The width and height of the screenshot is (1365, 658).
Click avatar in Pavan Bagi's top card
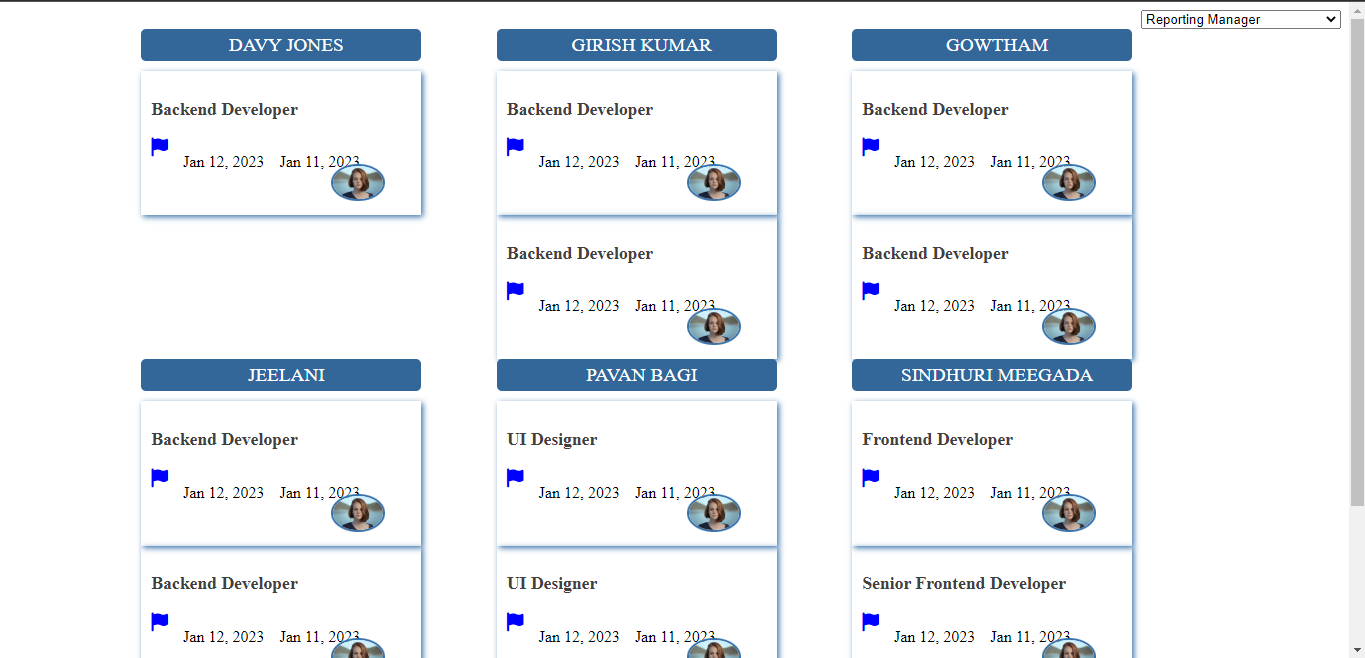714,513
